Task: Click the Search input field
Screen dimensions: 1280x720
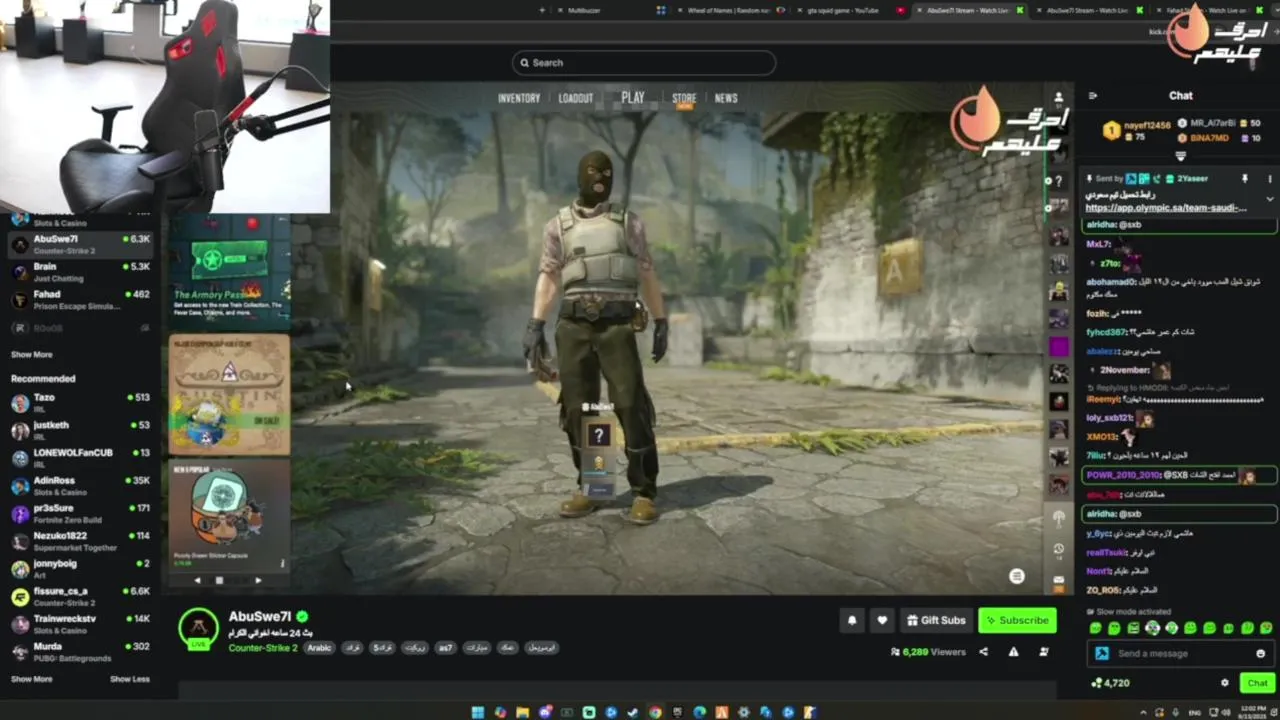Action: (x=644, y=63)
